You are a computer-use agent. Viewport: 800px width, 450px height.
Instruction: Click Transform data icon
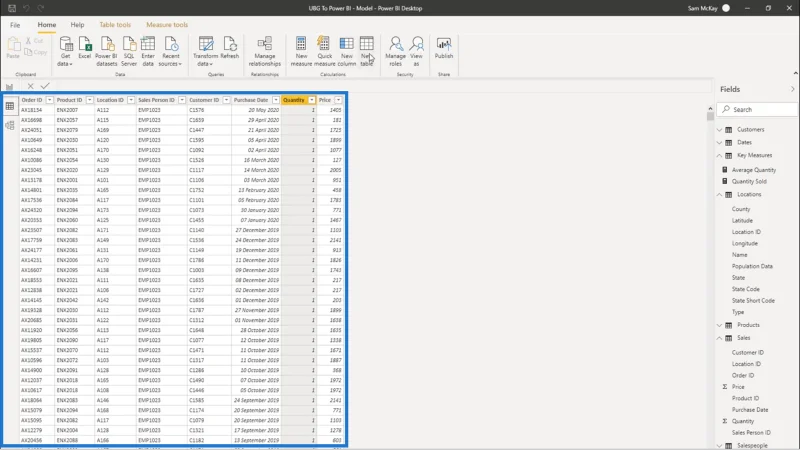pos(205,51)
